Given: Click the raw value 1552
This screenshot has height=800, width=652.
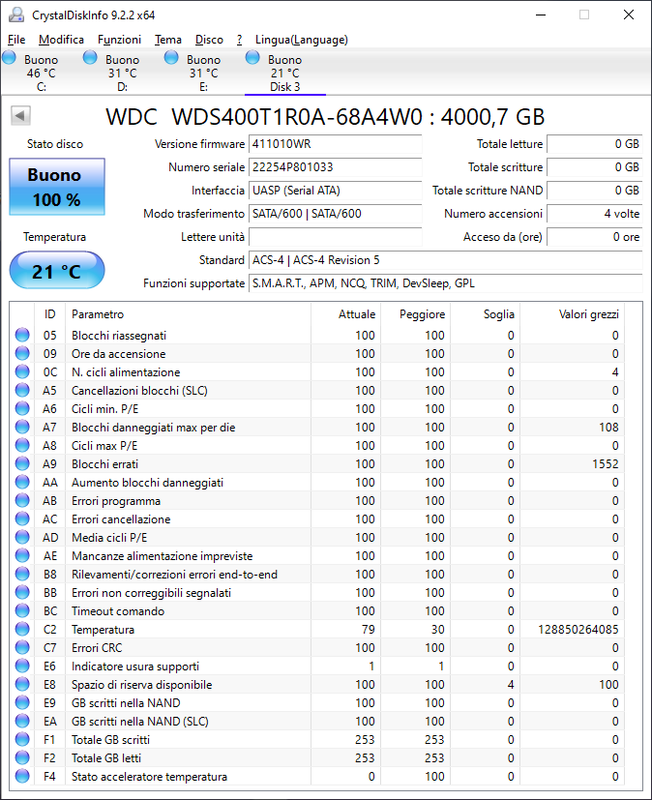Looking at the screenshot, I should click(605, 464).
